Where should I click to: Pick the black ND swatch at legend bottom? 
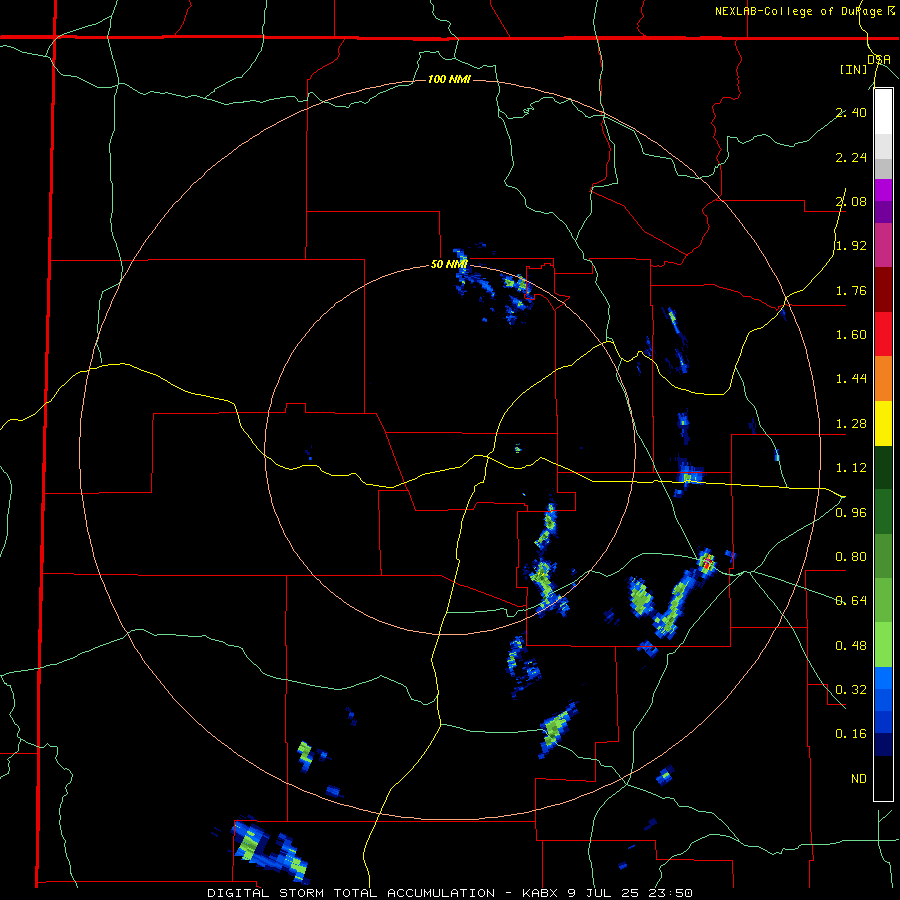coord(883,778)
